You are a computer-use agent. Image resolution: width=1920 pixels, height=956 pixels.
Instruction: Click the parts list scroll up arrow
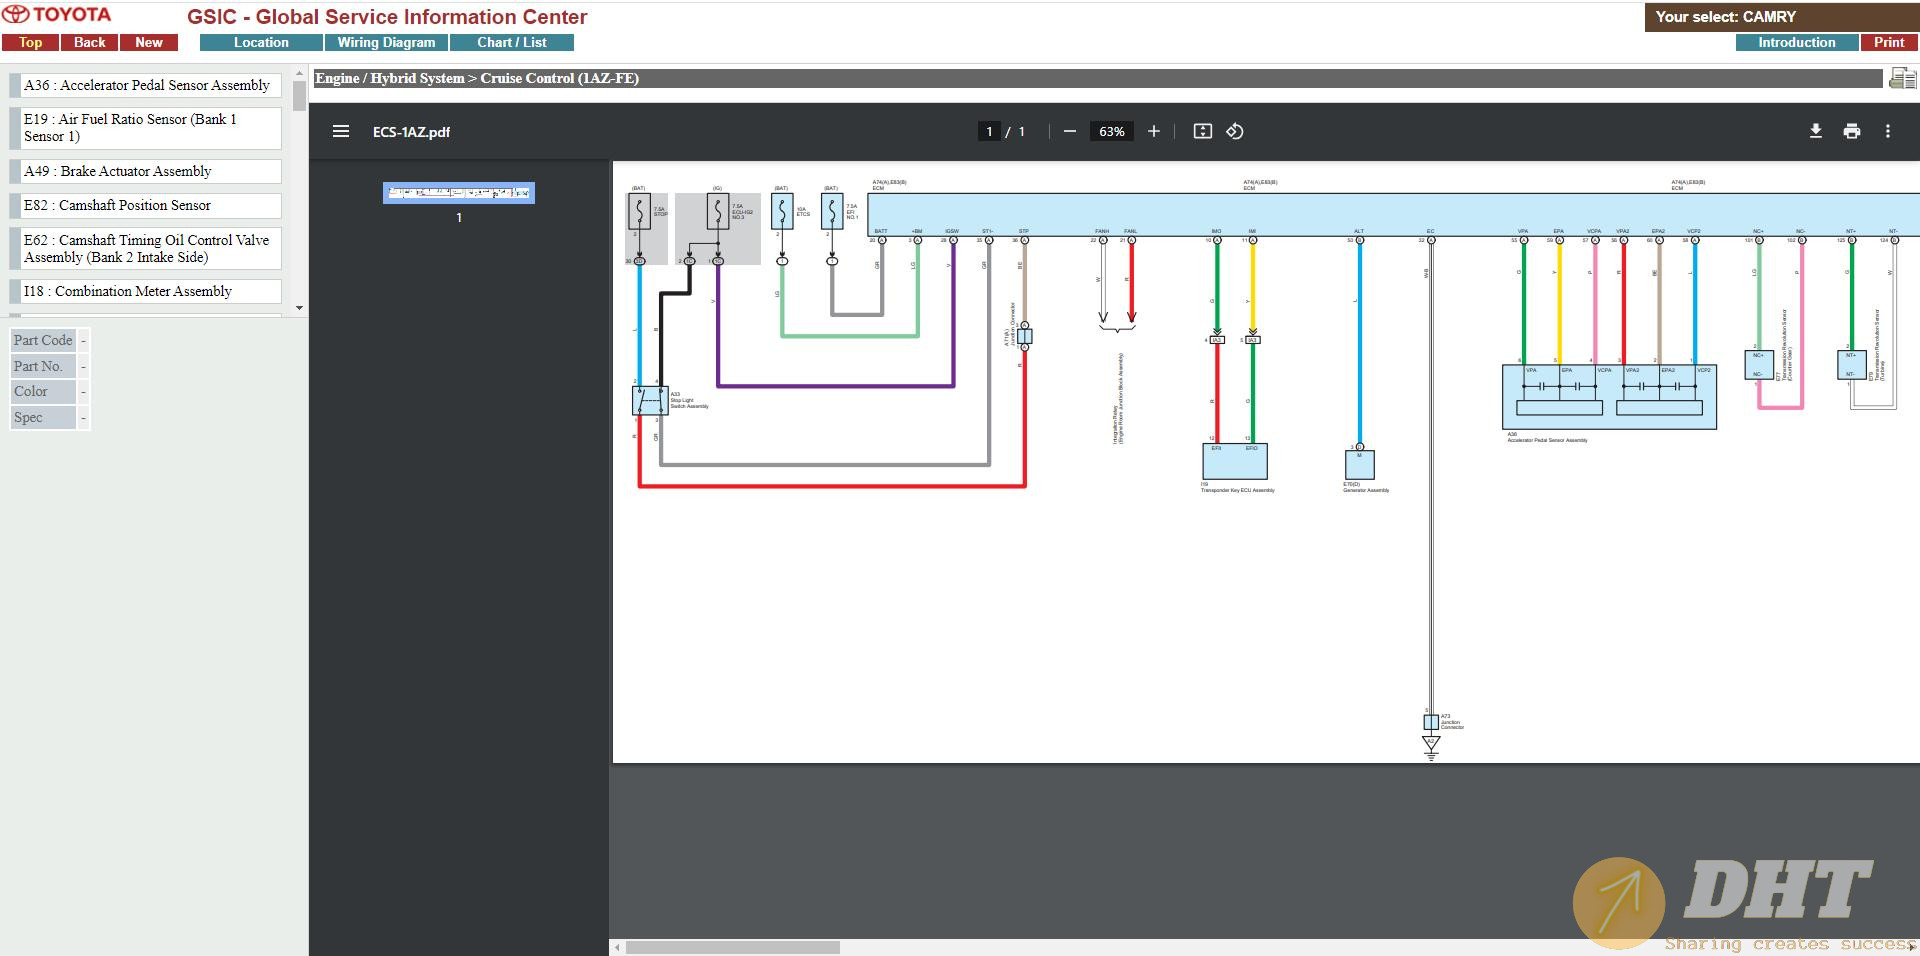[299, 74]
